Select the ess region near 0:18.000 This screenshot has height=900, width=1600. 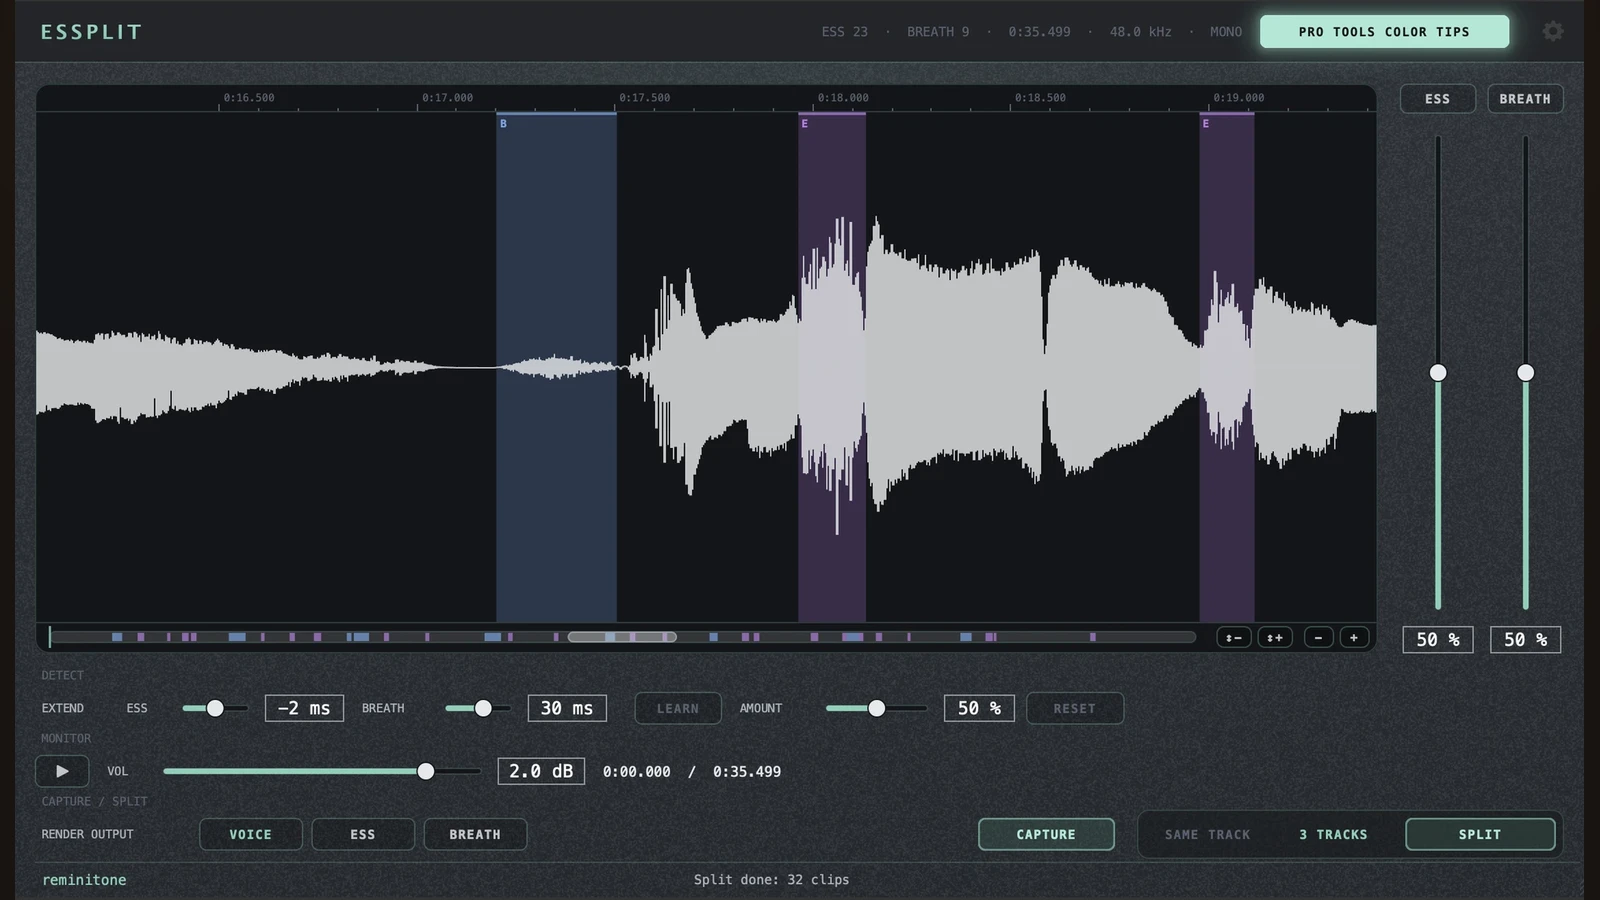click(832, 367)
